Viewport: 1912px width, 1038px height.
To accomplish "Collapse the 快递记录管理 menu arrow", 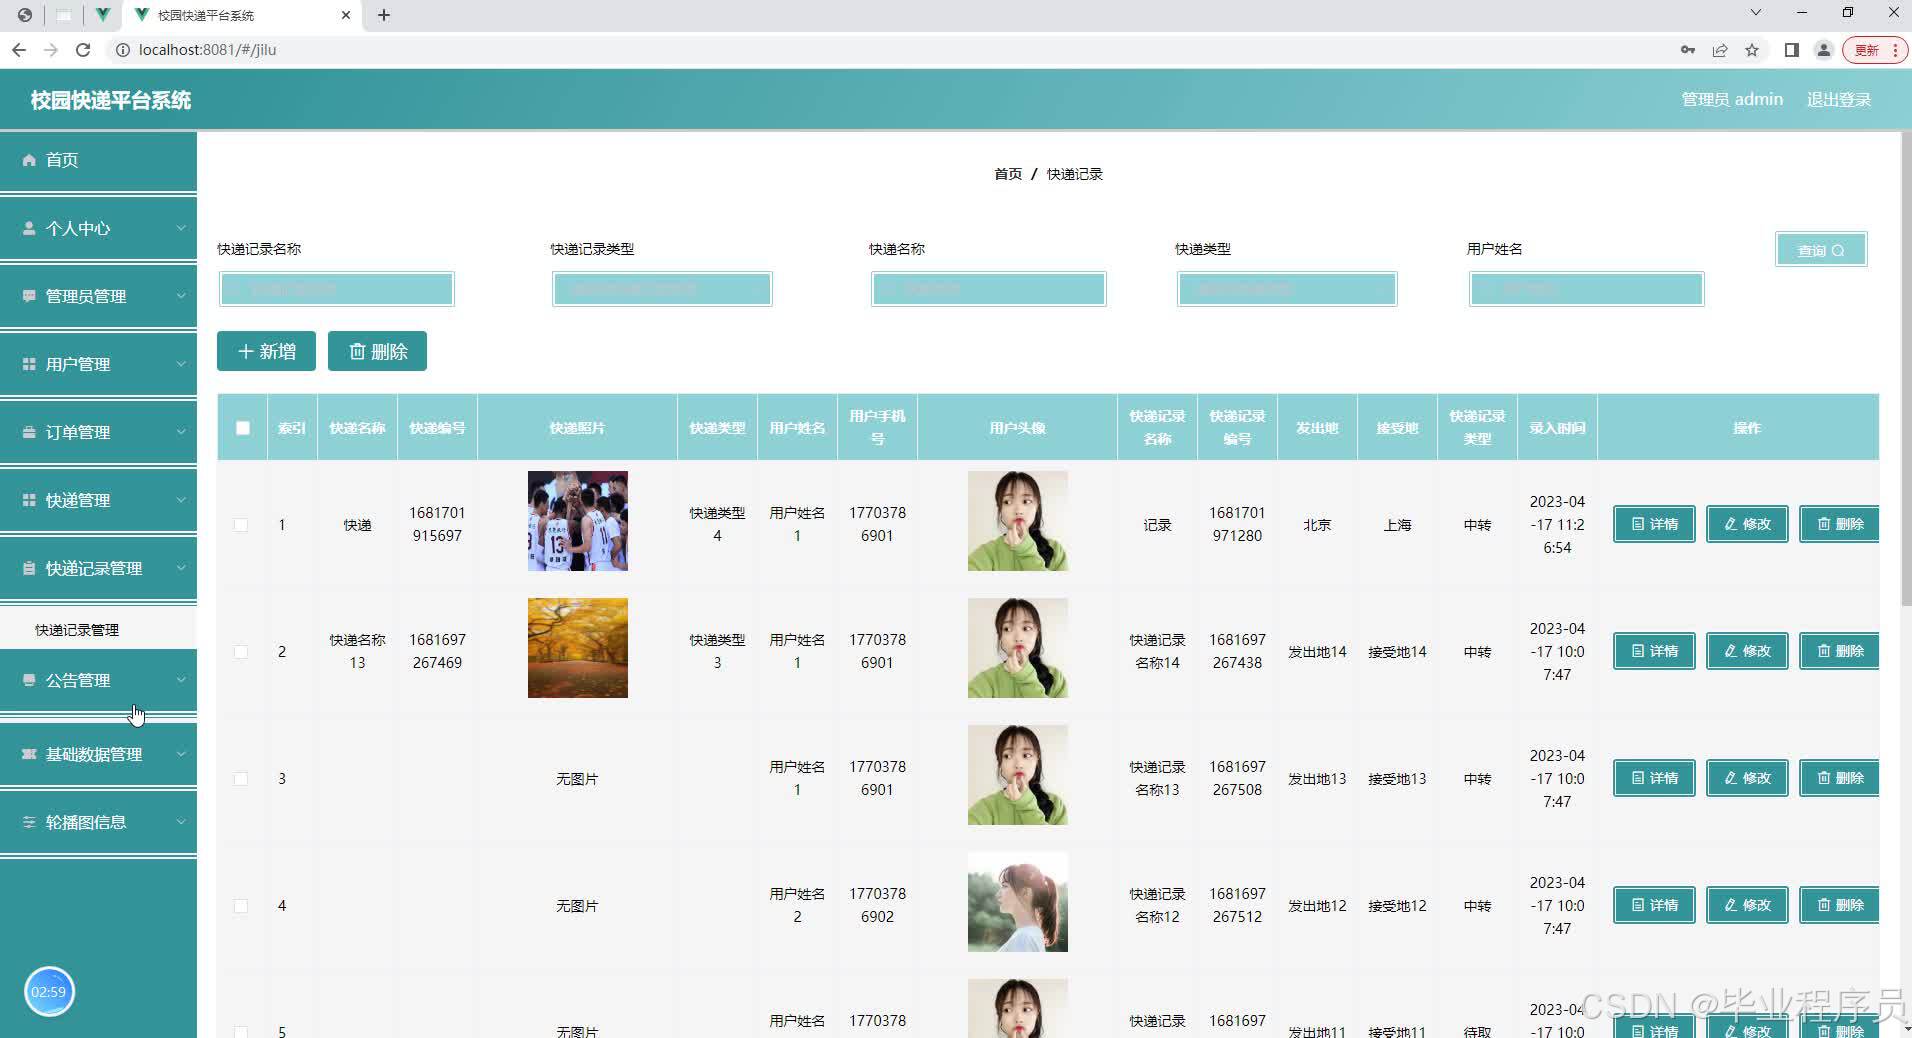I will click(181, 568).
